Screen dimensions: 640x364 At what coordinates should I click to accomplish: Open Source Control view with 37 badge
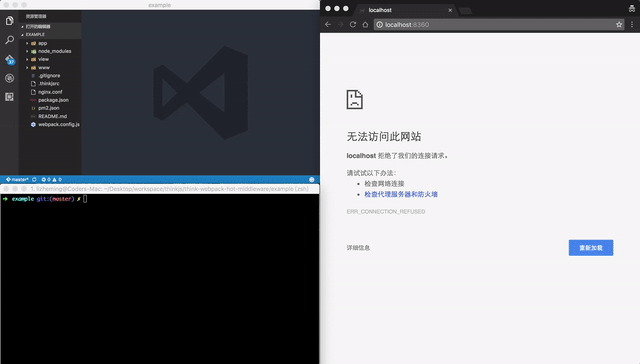point(10,60)
